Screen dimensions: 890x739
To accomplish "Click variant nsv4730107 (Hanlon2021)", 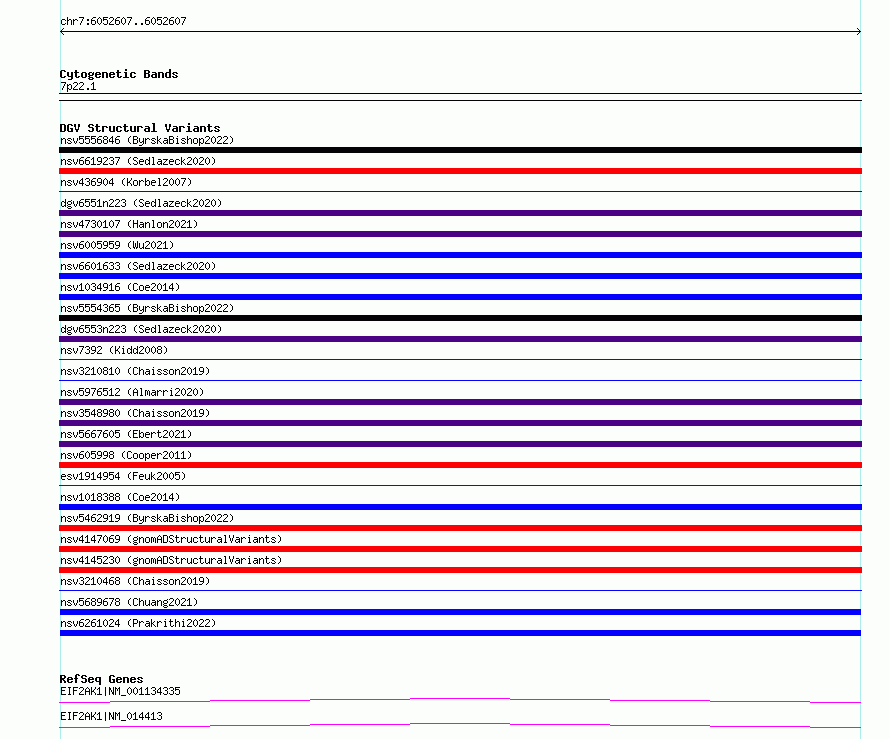I will pyautogui.click(x=129, y=224).
